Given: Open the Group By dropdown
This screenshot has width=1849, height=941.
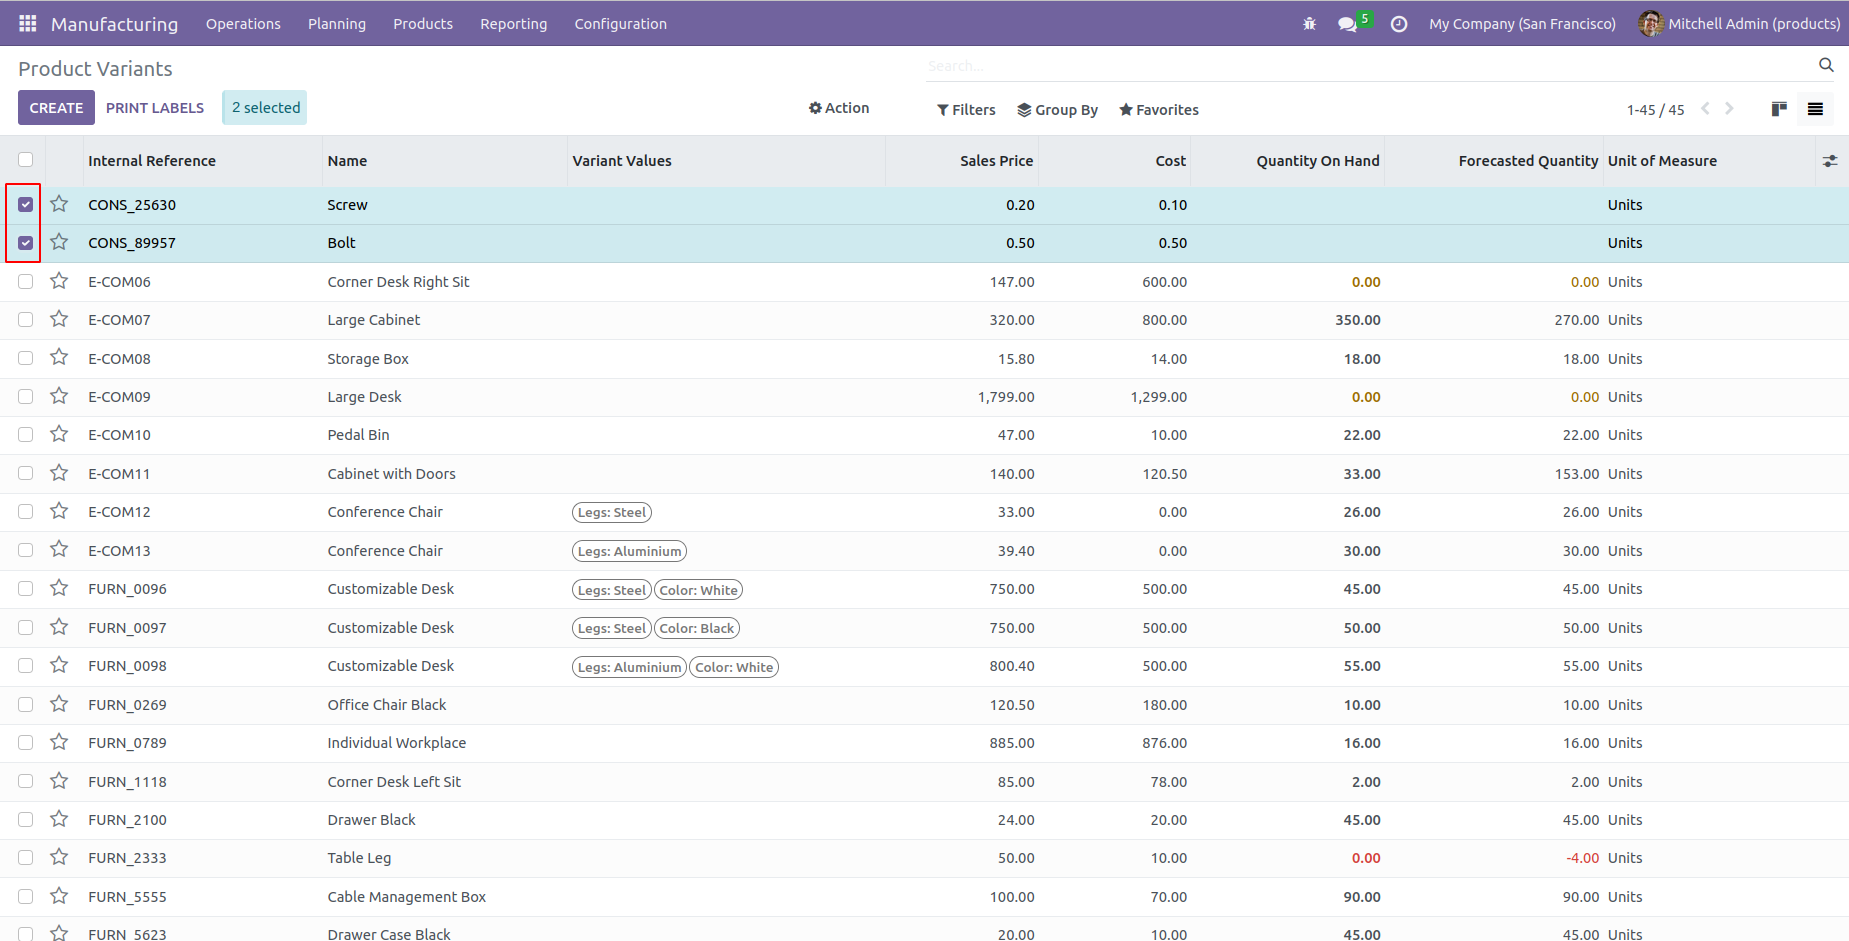Looking at the screenshot, I should [x=1058, y=110].
